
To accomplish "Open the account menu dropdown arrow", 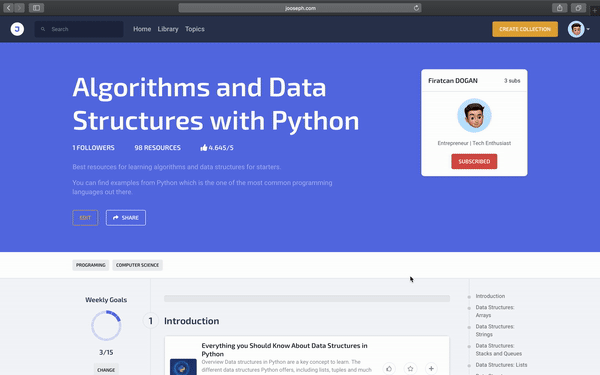I will tap(588, 29).
